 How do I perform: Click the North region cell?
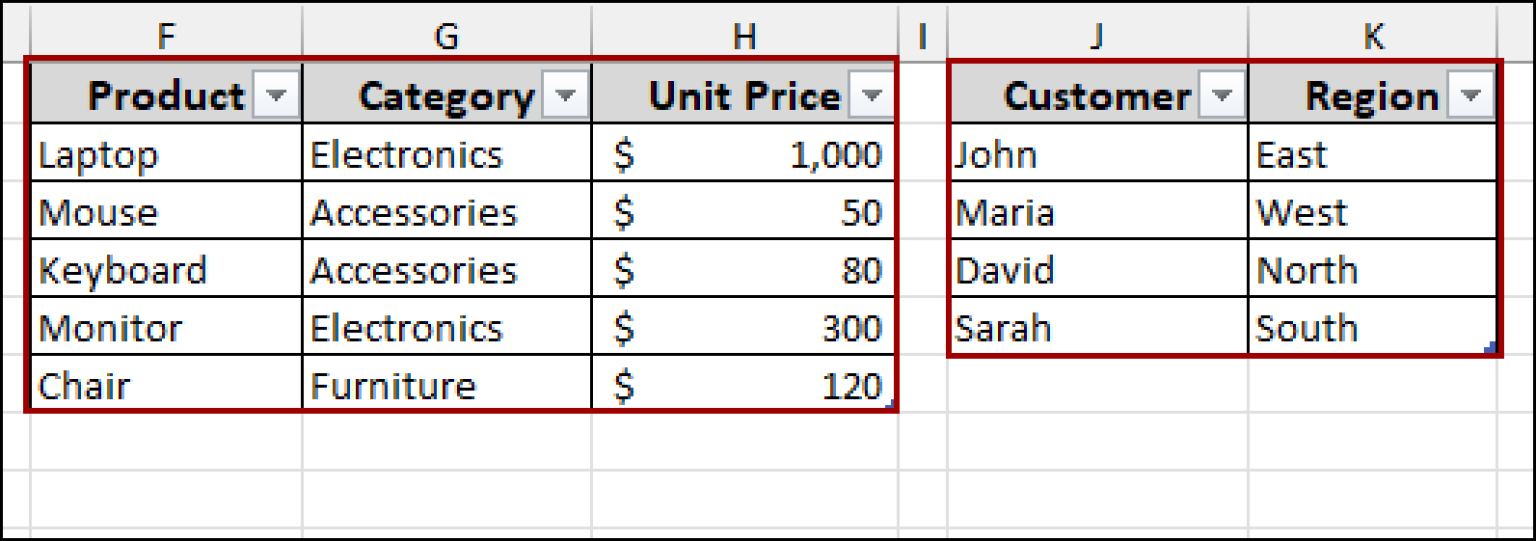[x=1373, y=270]
